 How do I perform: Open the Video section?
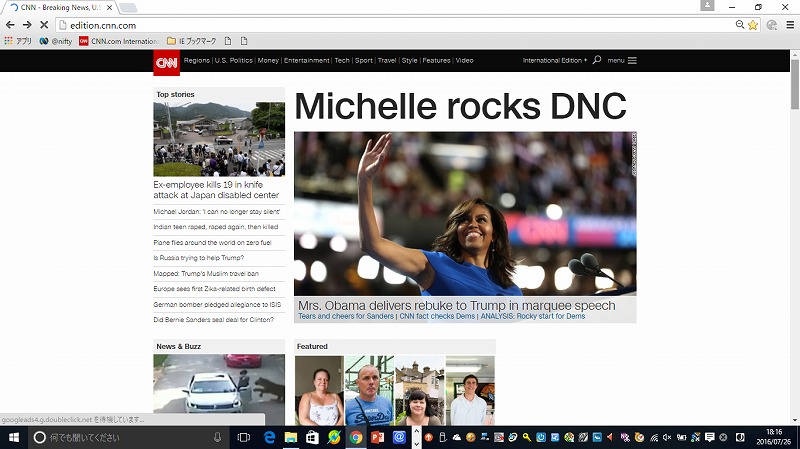coord(464,60)
